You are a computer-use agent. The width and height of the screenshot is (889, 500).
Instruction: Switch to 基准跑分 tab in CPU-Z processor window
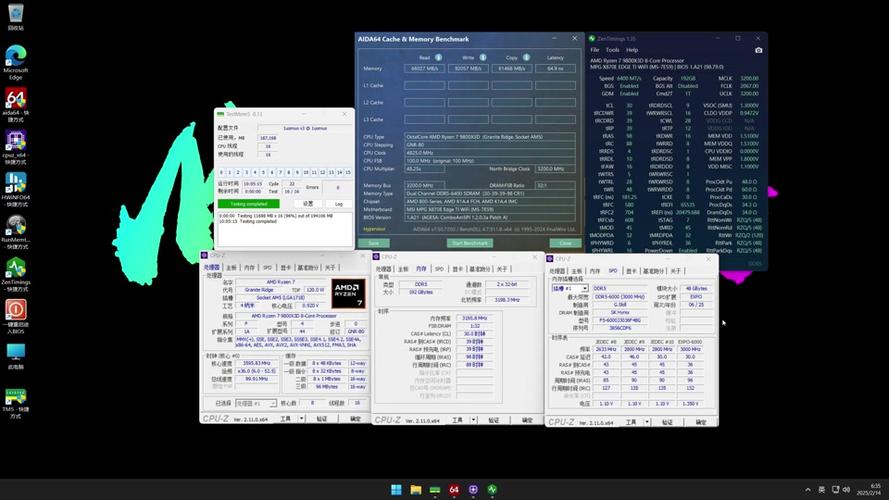[308, 268]
